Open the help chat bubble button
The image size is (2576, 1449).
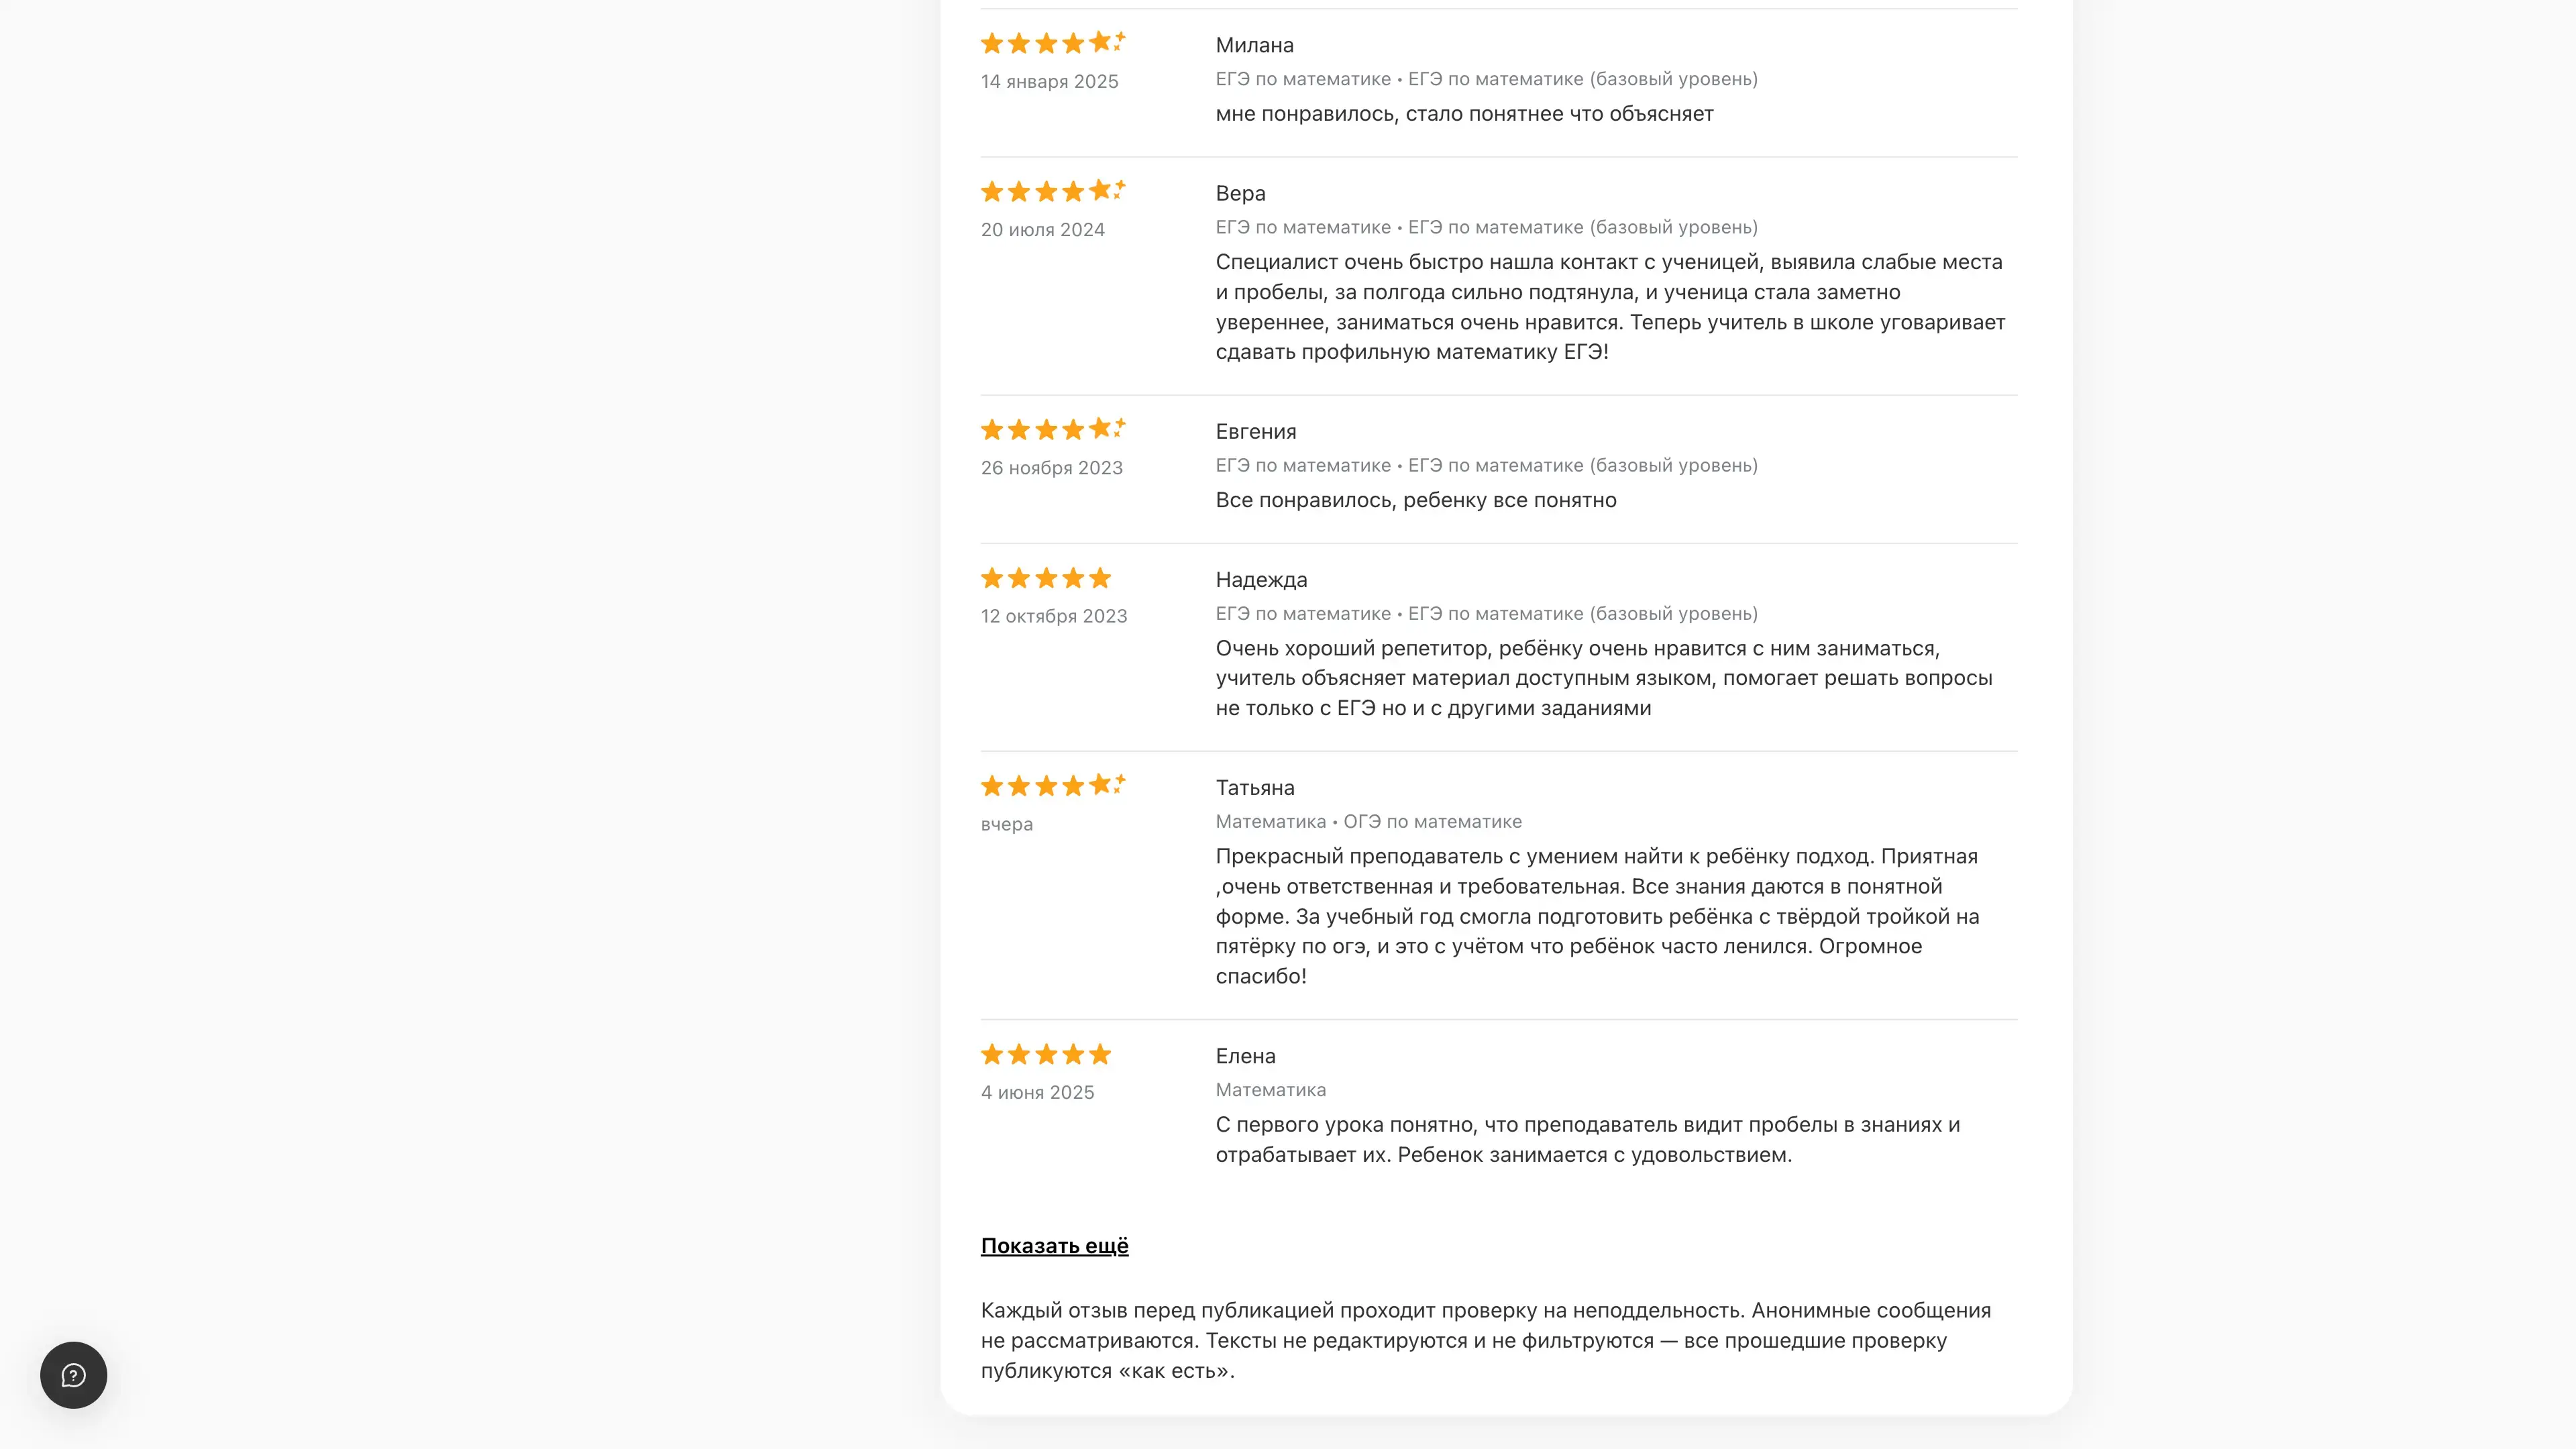tap(73, 1375)
